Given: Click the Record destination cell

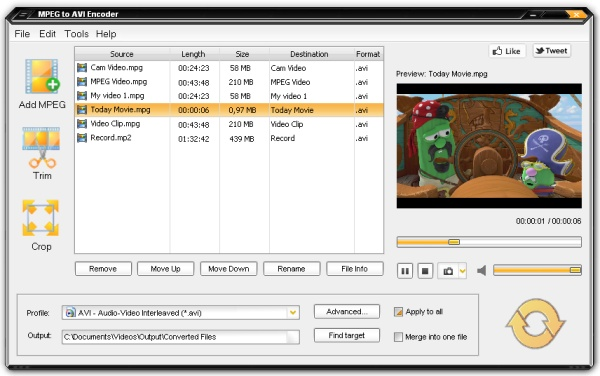Looking at the screenshot, I should tap(283, 138).
